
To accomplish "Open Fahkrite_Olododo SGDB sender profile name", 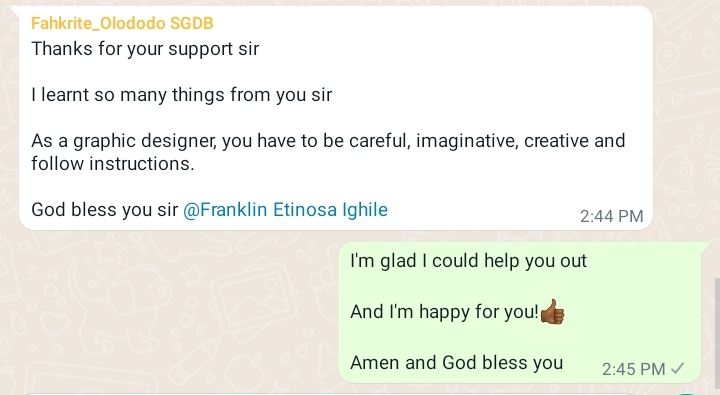I will pos(122,23).
